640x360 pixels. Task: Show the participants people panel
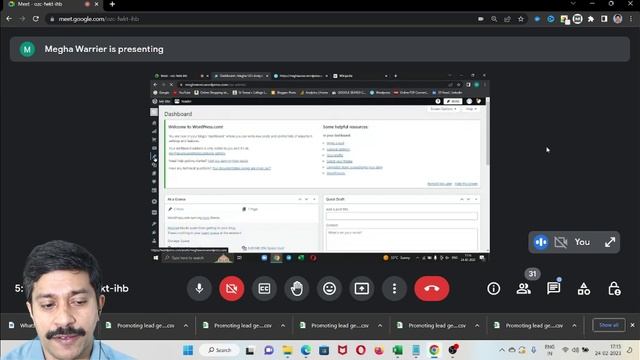(x=524, y=289)
